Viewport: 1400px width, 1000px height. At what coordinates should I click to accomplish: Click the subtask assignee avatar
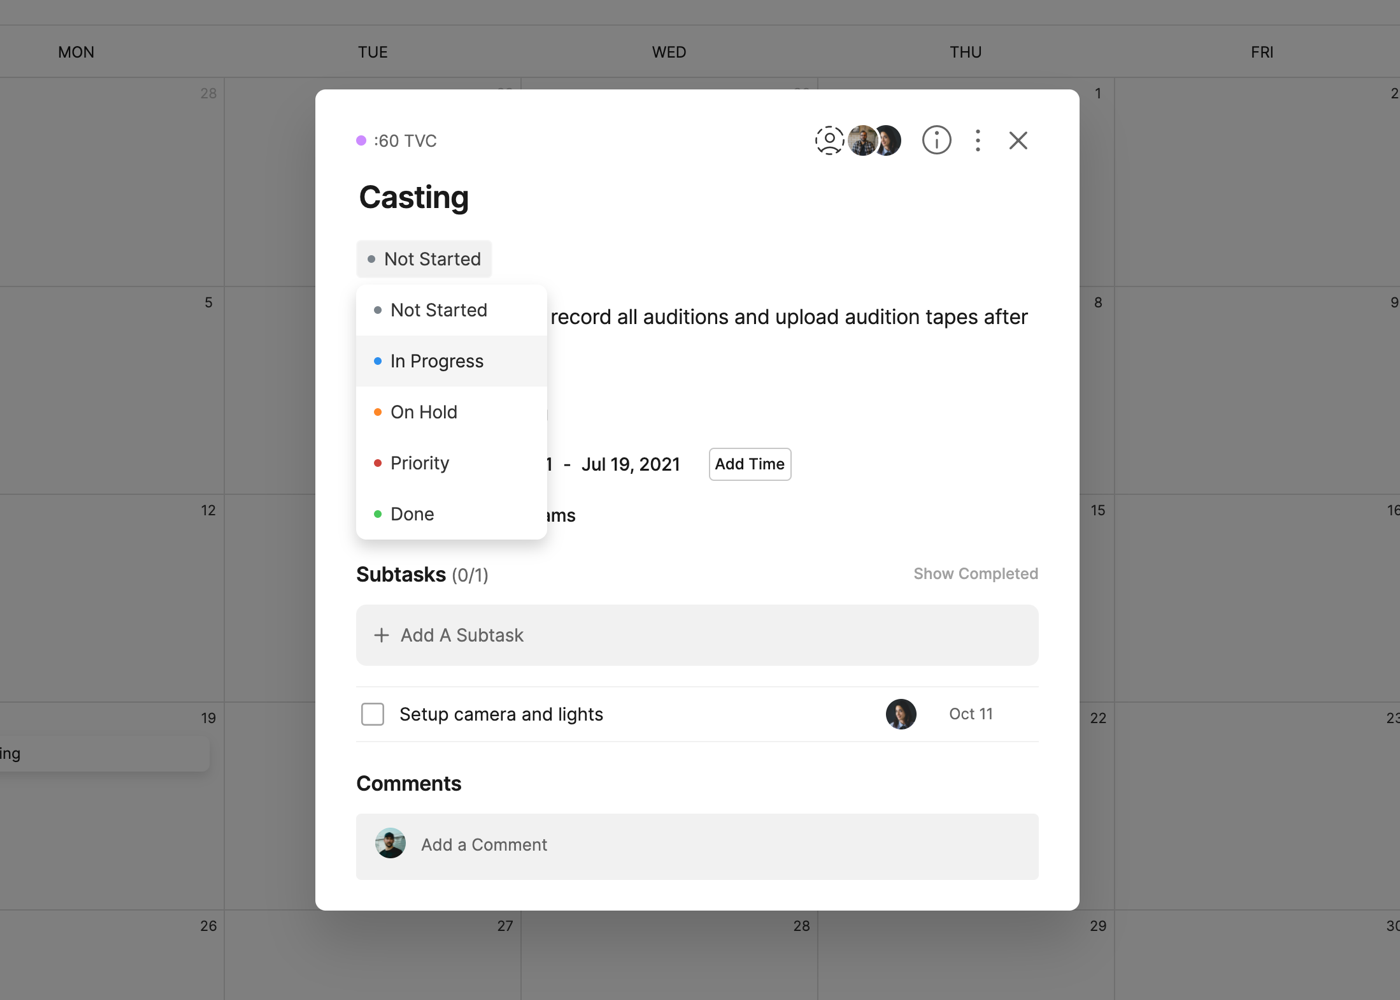coord(900,714)
